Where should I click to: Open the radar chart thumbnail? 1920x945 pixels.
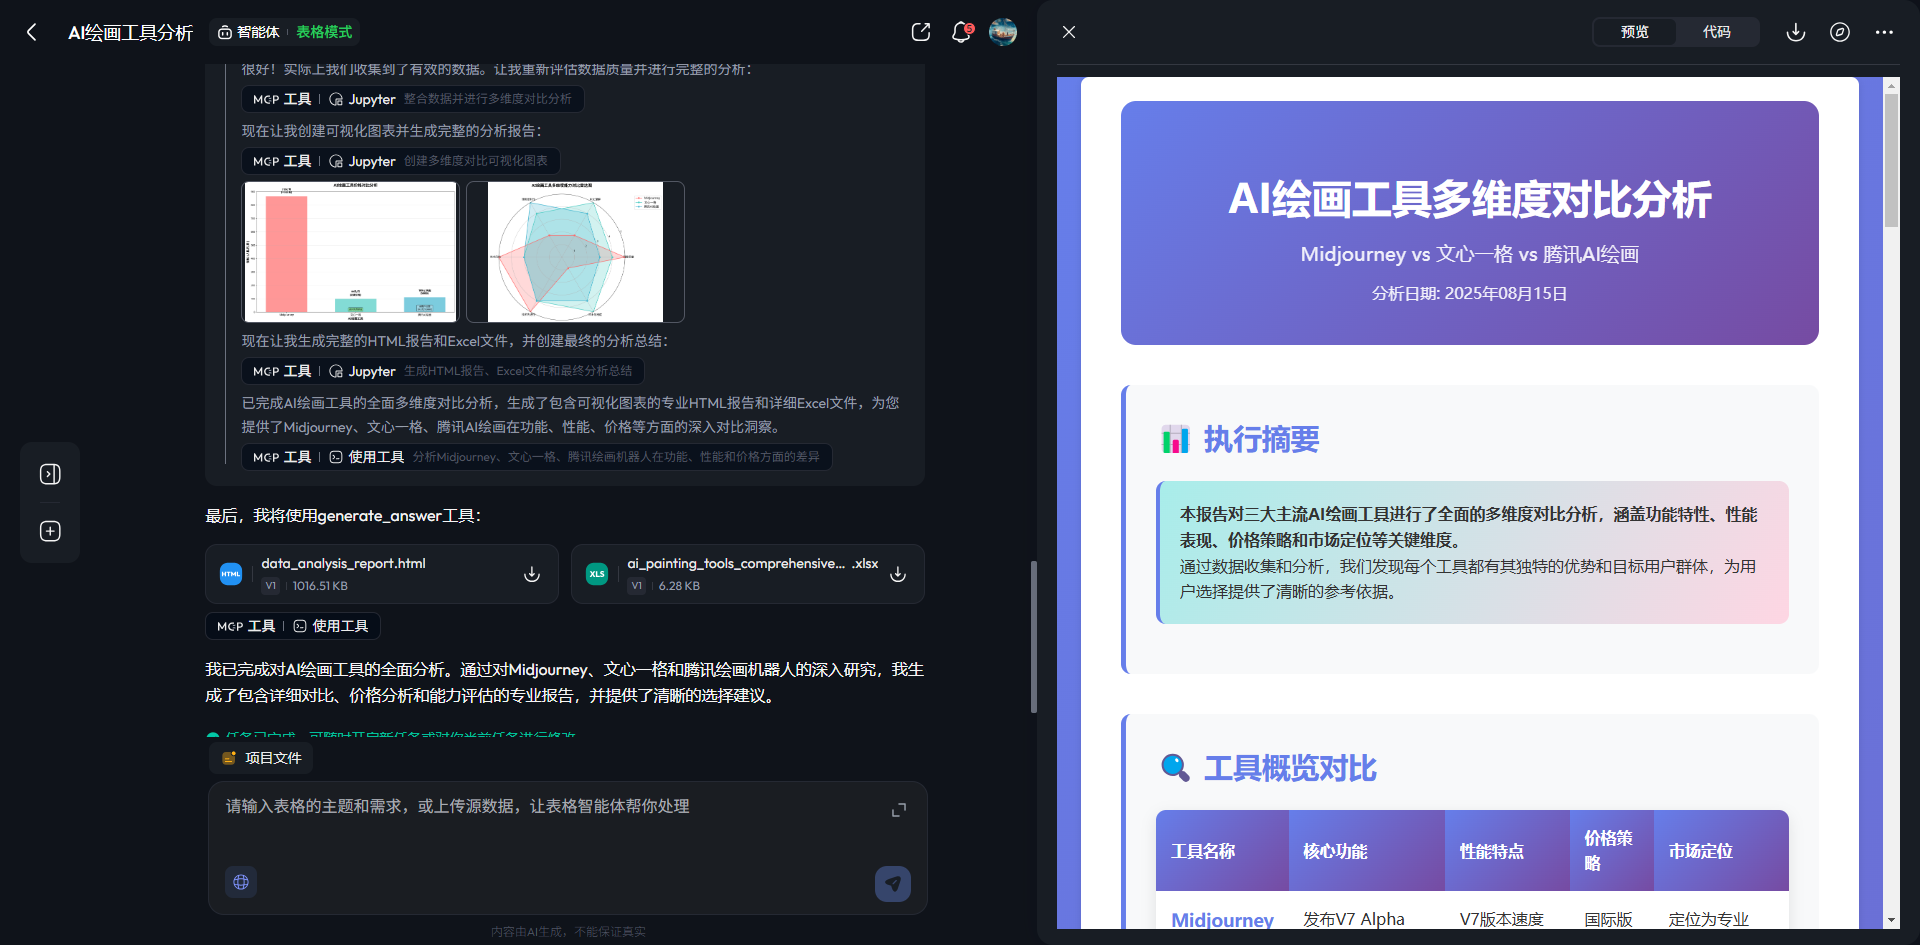coord(575,252)
